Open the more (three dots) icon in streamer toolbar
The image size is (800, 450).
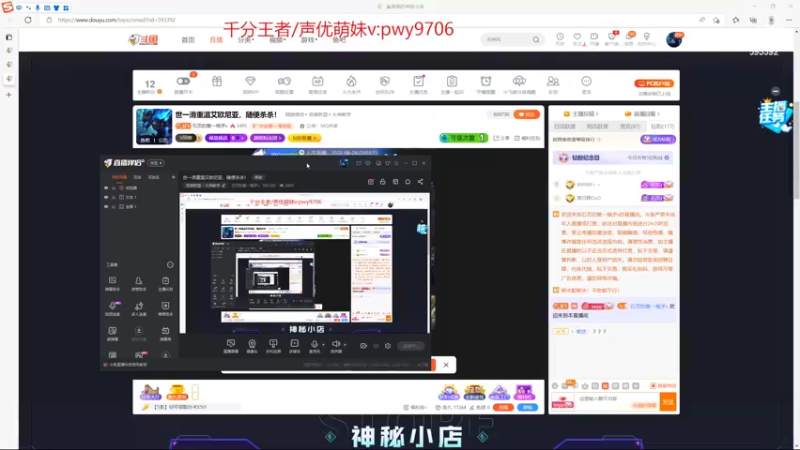tap(586, 82)
